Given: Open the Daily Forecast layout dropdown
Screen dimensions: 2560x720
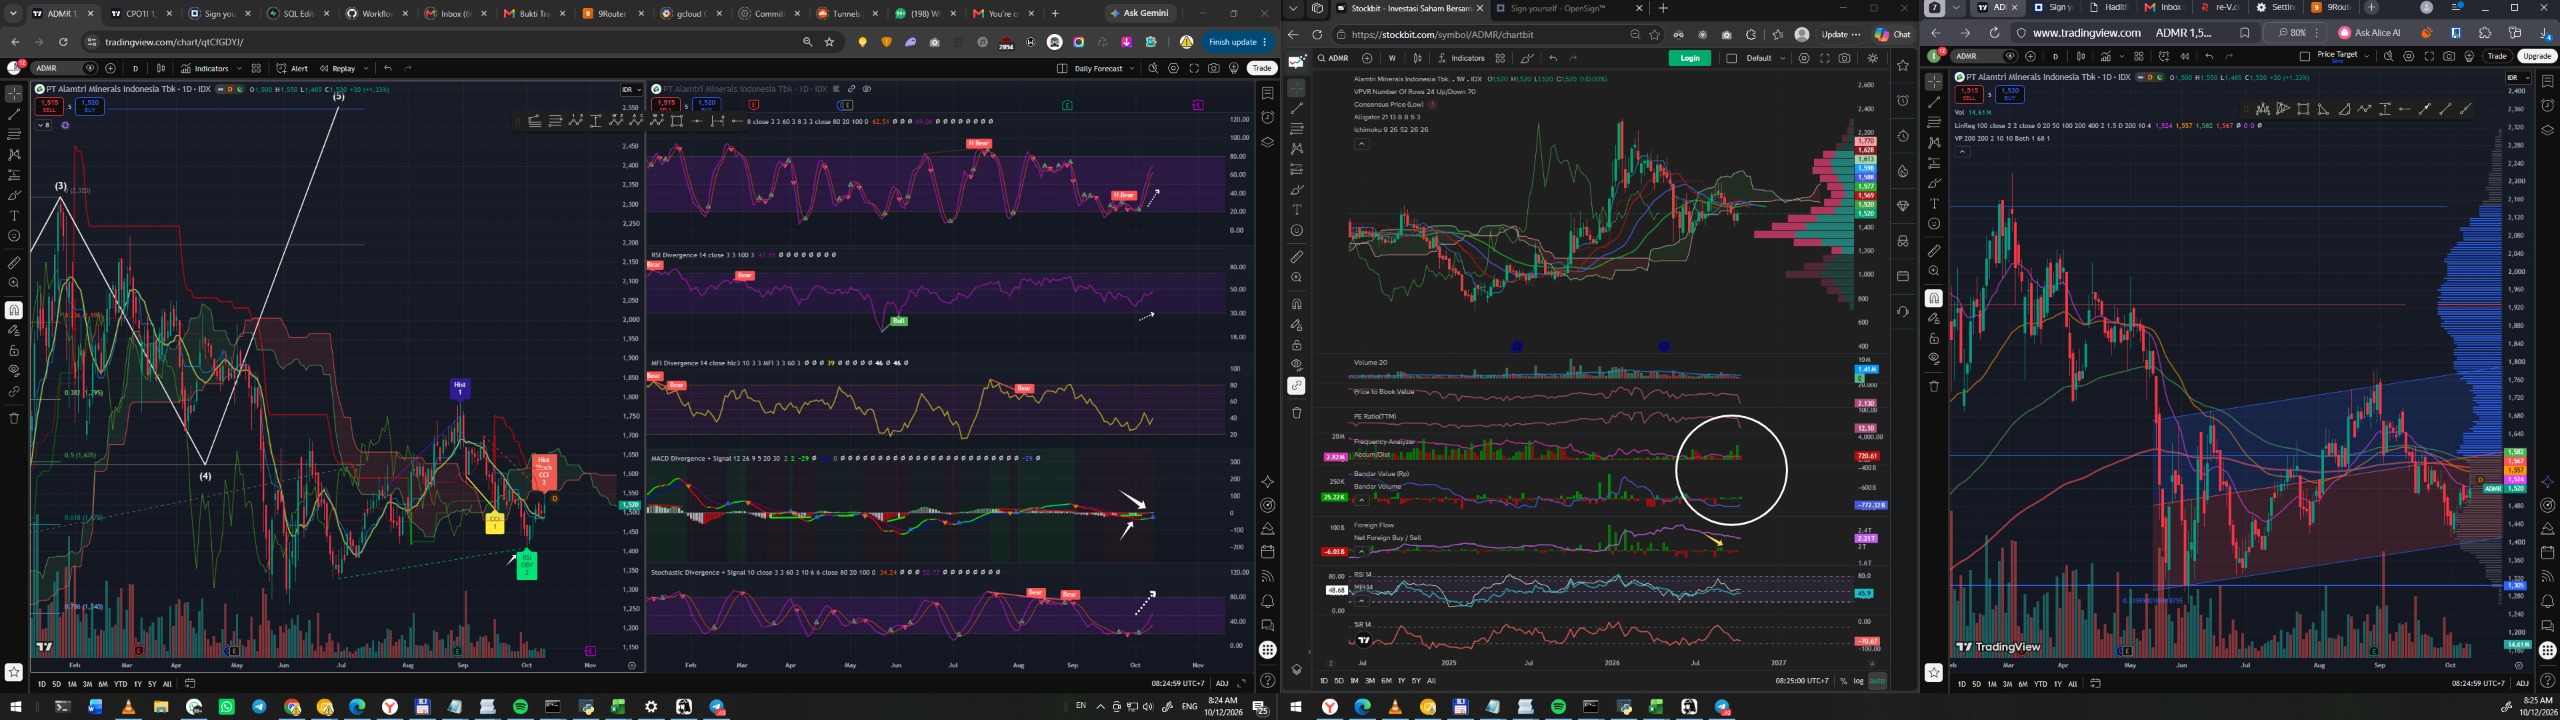Looking at the screenshot, I should pos(1131,68).
